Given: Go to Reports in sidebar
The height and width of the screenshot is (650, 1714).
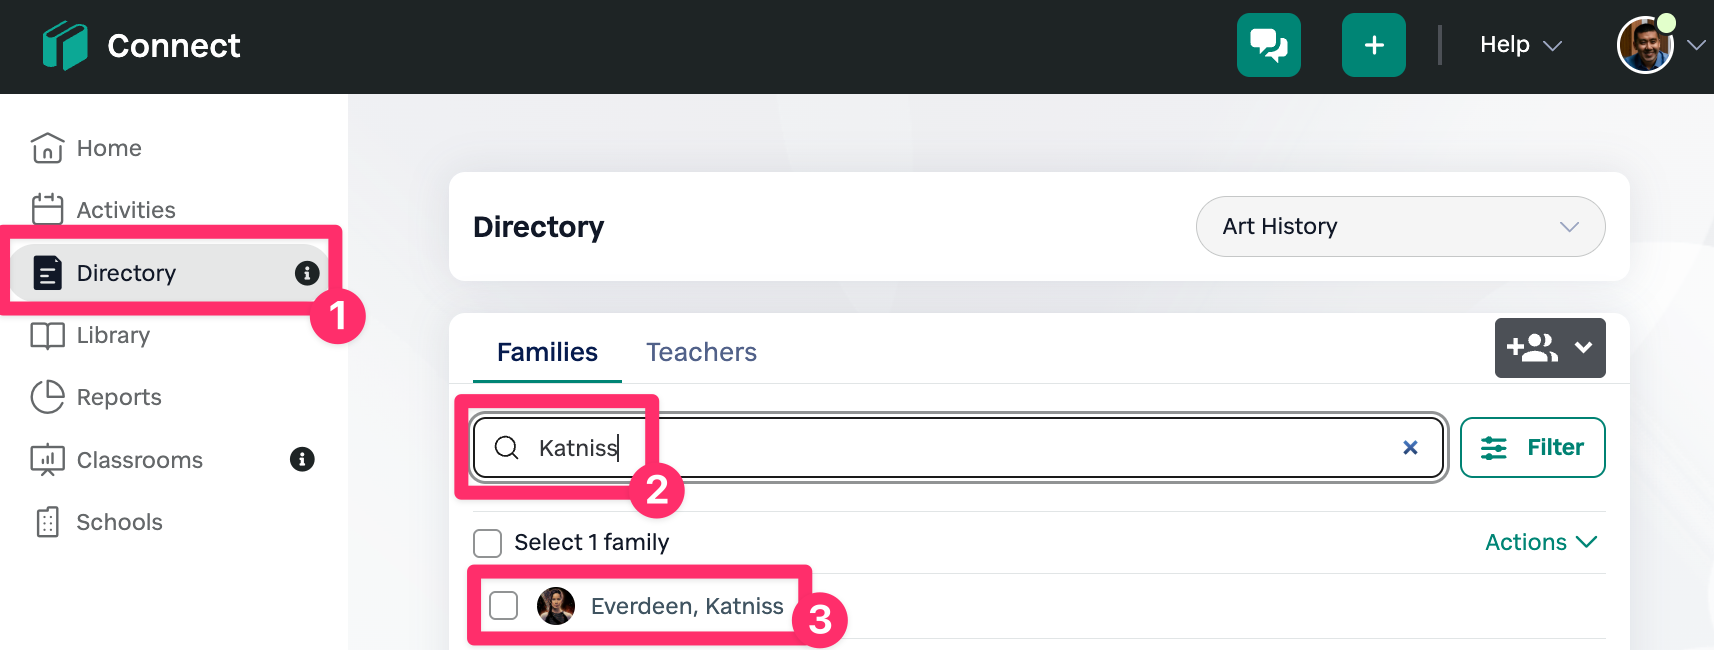Looking at the screenshot, I should 119,397.
